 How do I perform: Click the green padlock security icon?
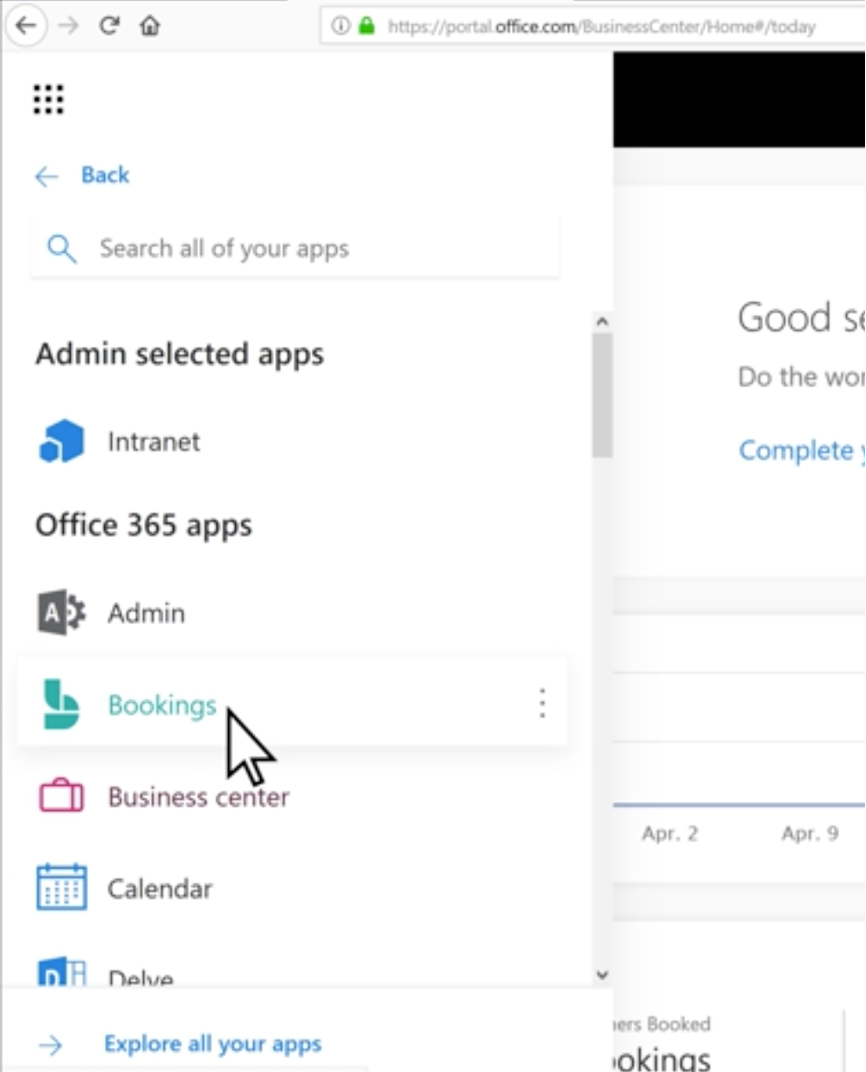[x=367, y=26]
